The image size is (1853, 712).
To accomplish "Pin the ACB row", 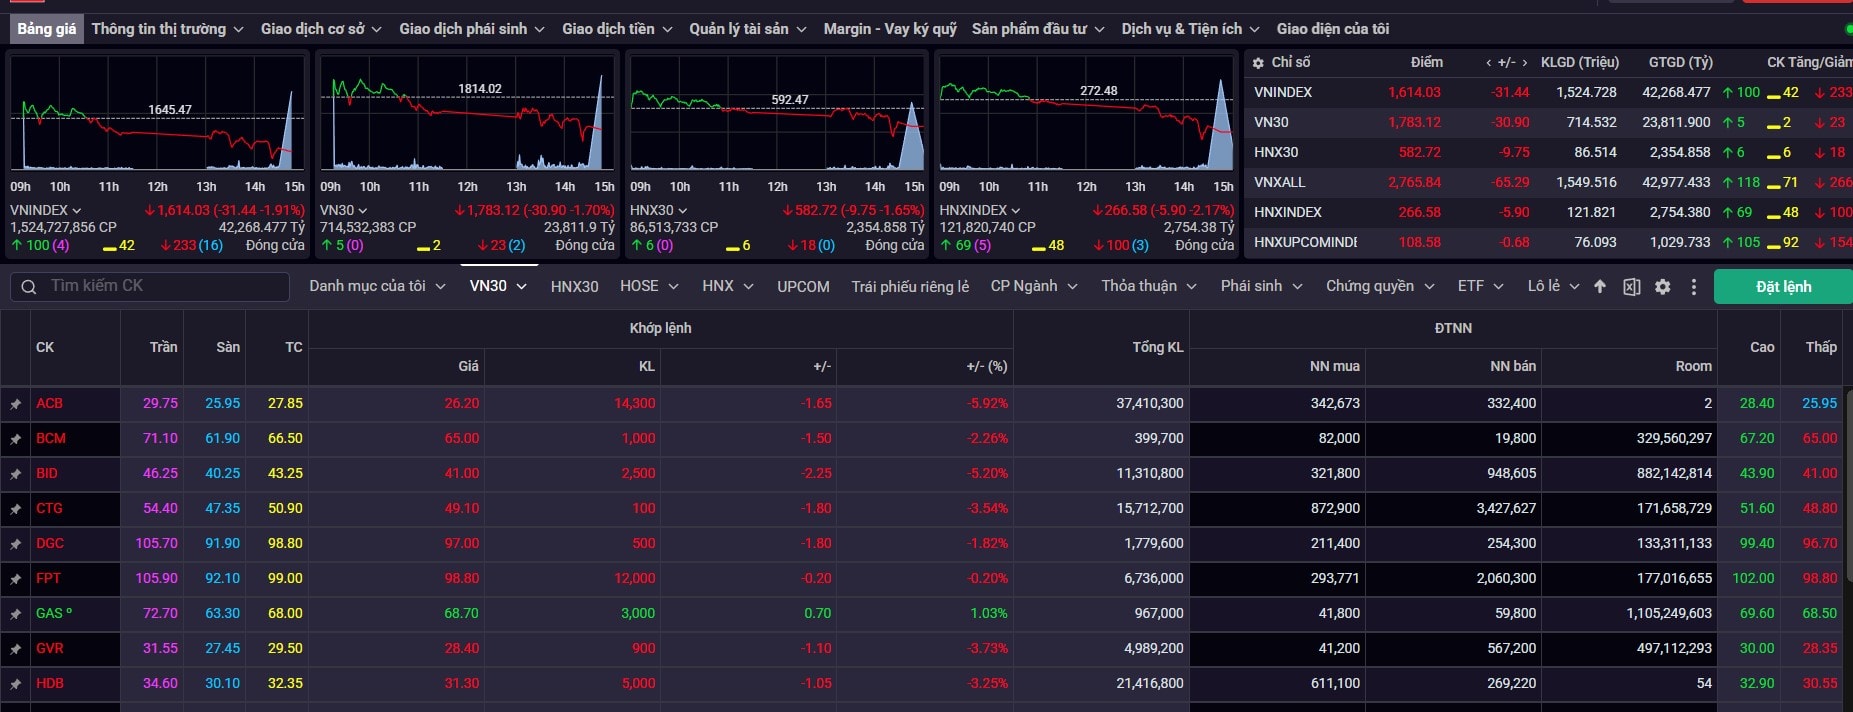I will (15, 404).
